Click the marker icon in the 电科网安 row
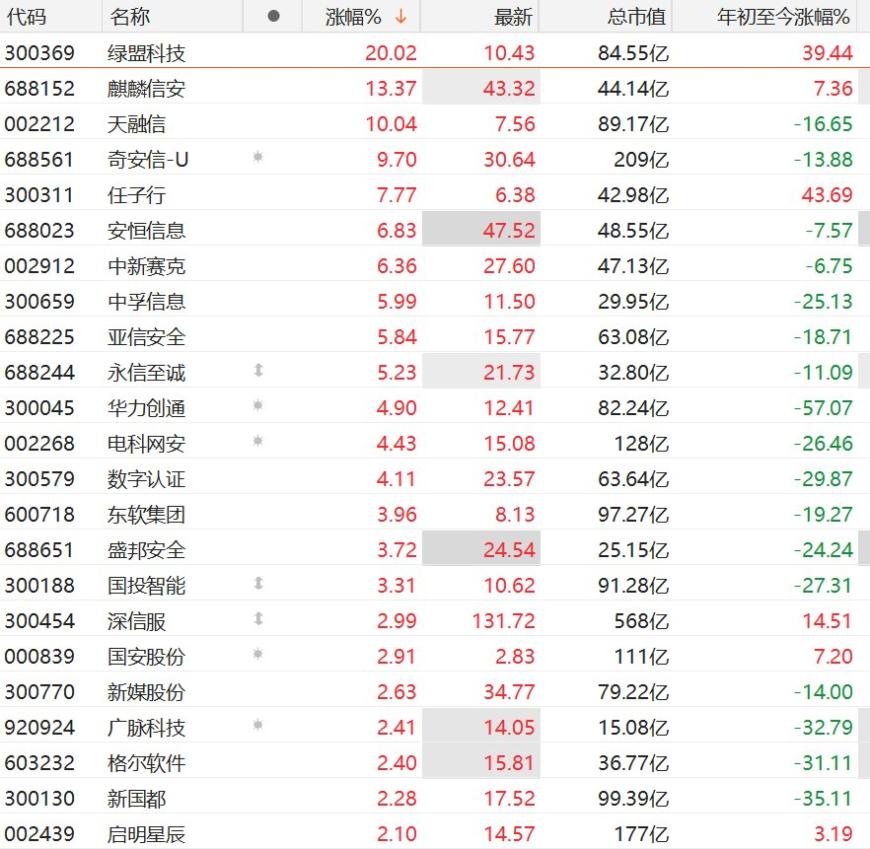870x849 pixels. tap(257, 442)
